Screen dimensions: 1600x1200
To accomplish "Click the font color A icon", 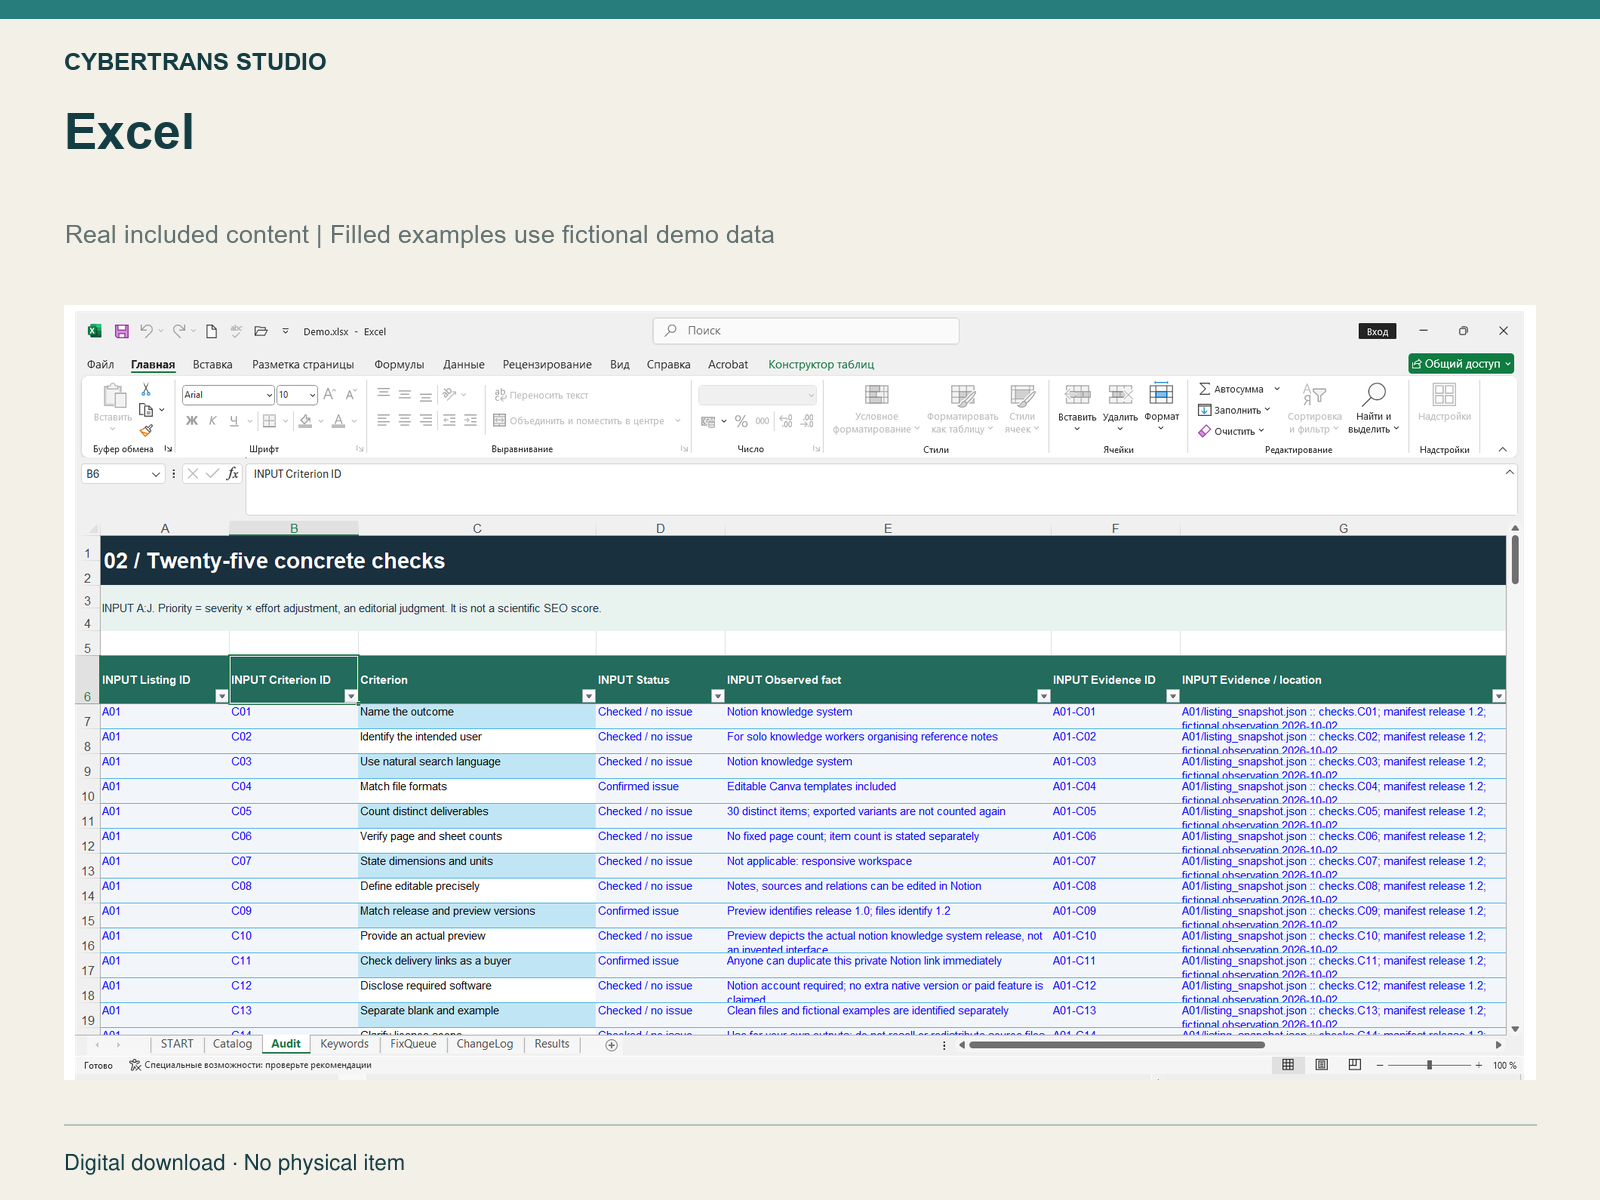I will click(x=339, y=421).
